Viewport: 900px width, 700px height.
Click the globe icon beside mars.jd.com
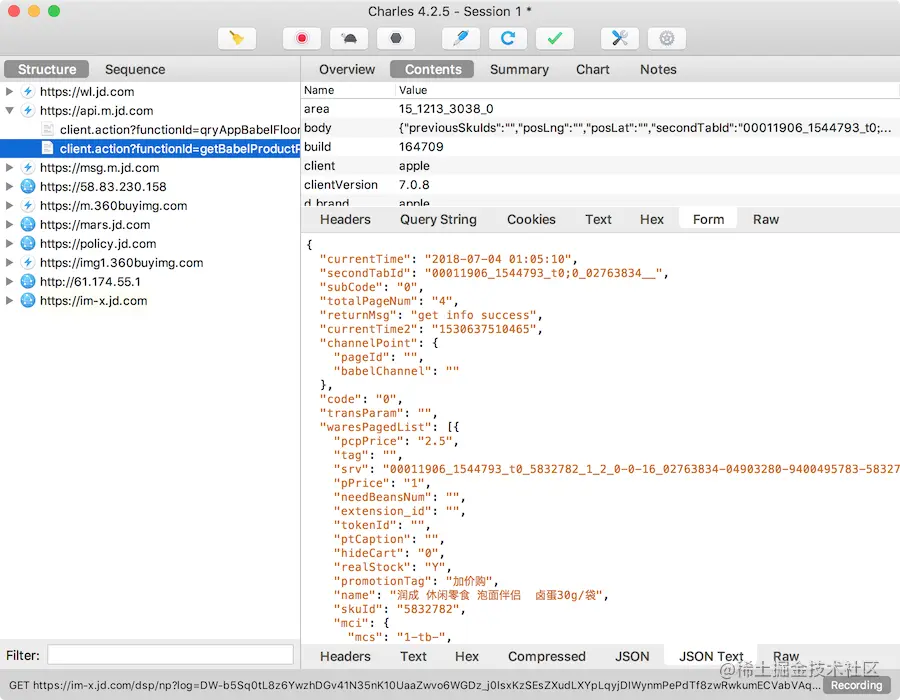tap(28, 224)
